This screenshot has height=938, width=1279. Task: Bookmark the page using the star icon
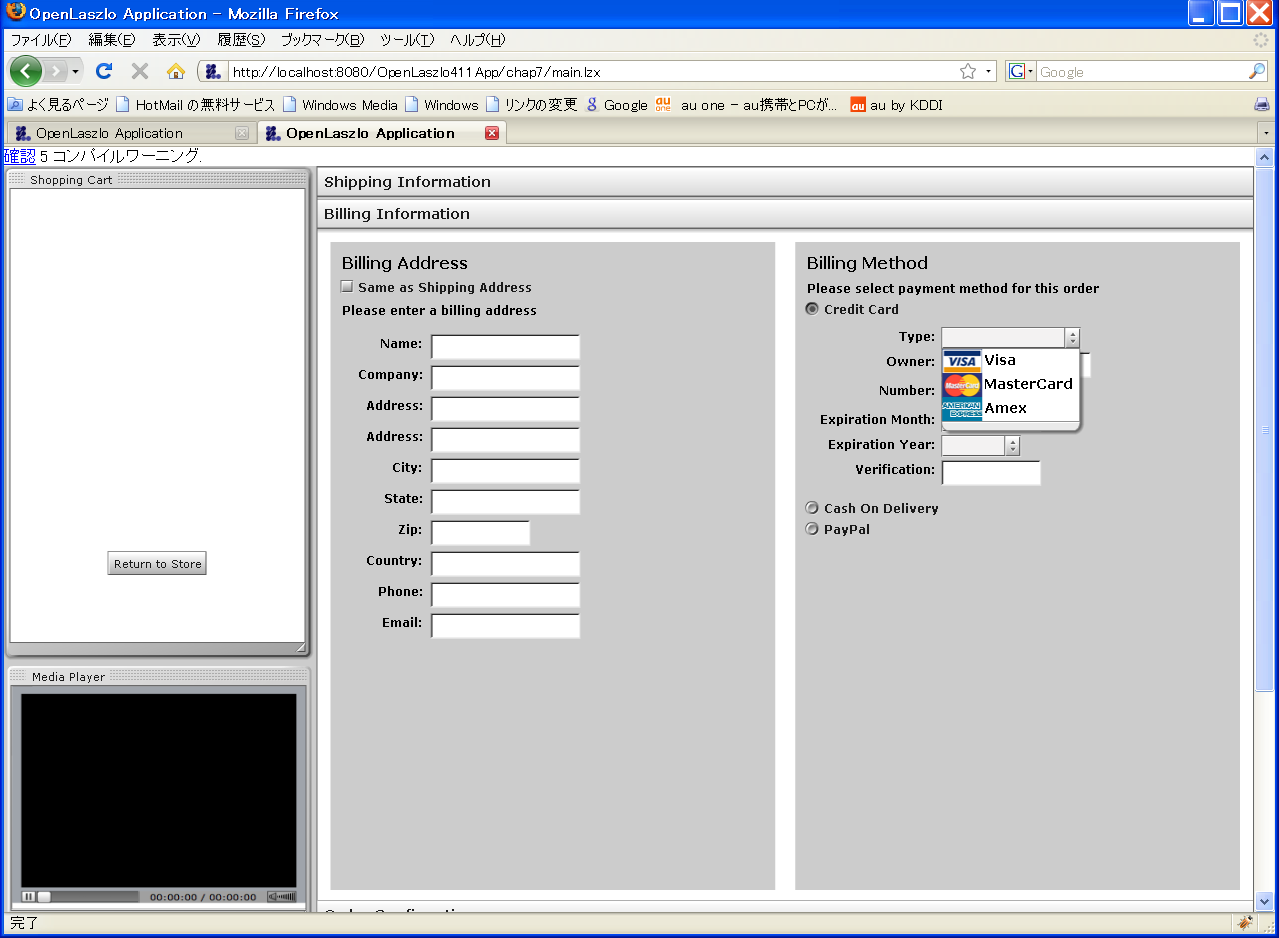click(967, 71)
